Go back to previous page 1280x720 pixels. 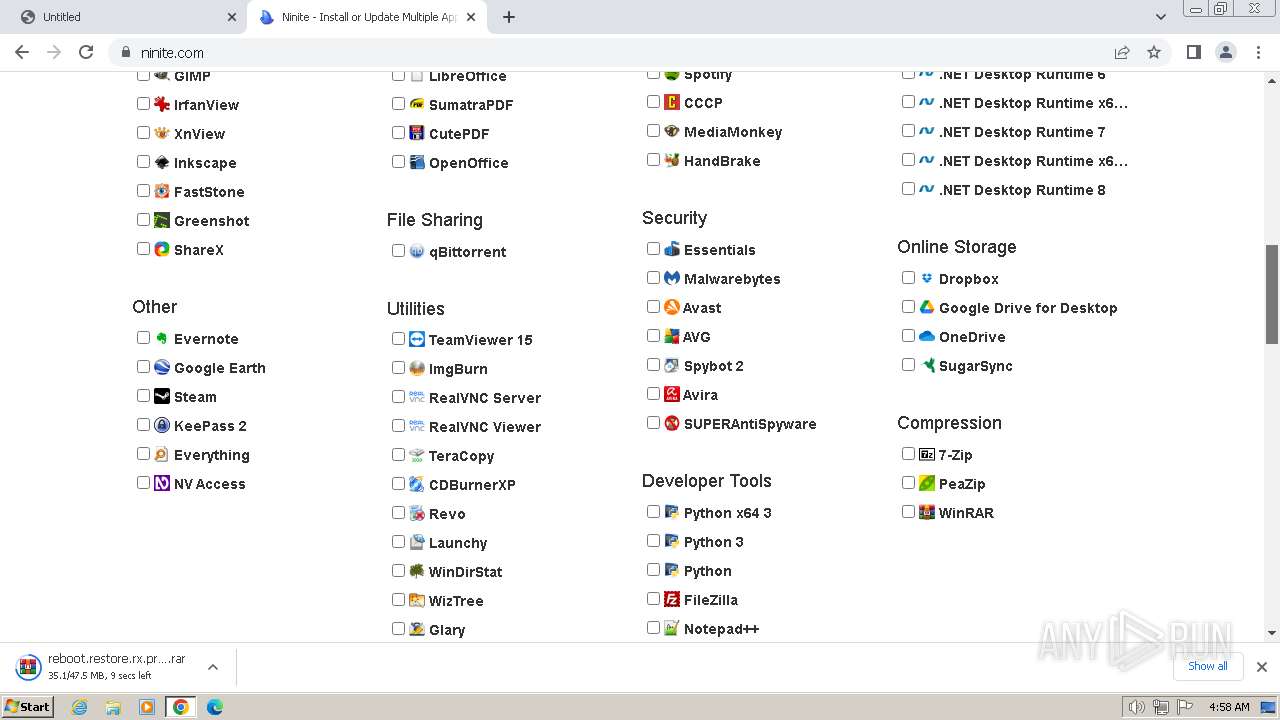pyautogui.click(x=22, y=52)
